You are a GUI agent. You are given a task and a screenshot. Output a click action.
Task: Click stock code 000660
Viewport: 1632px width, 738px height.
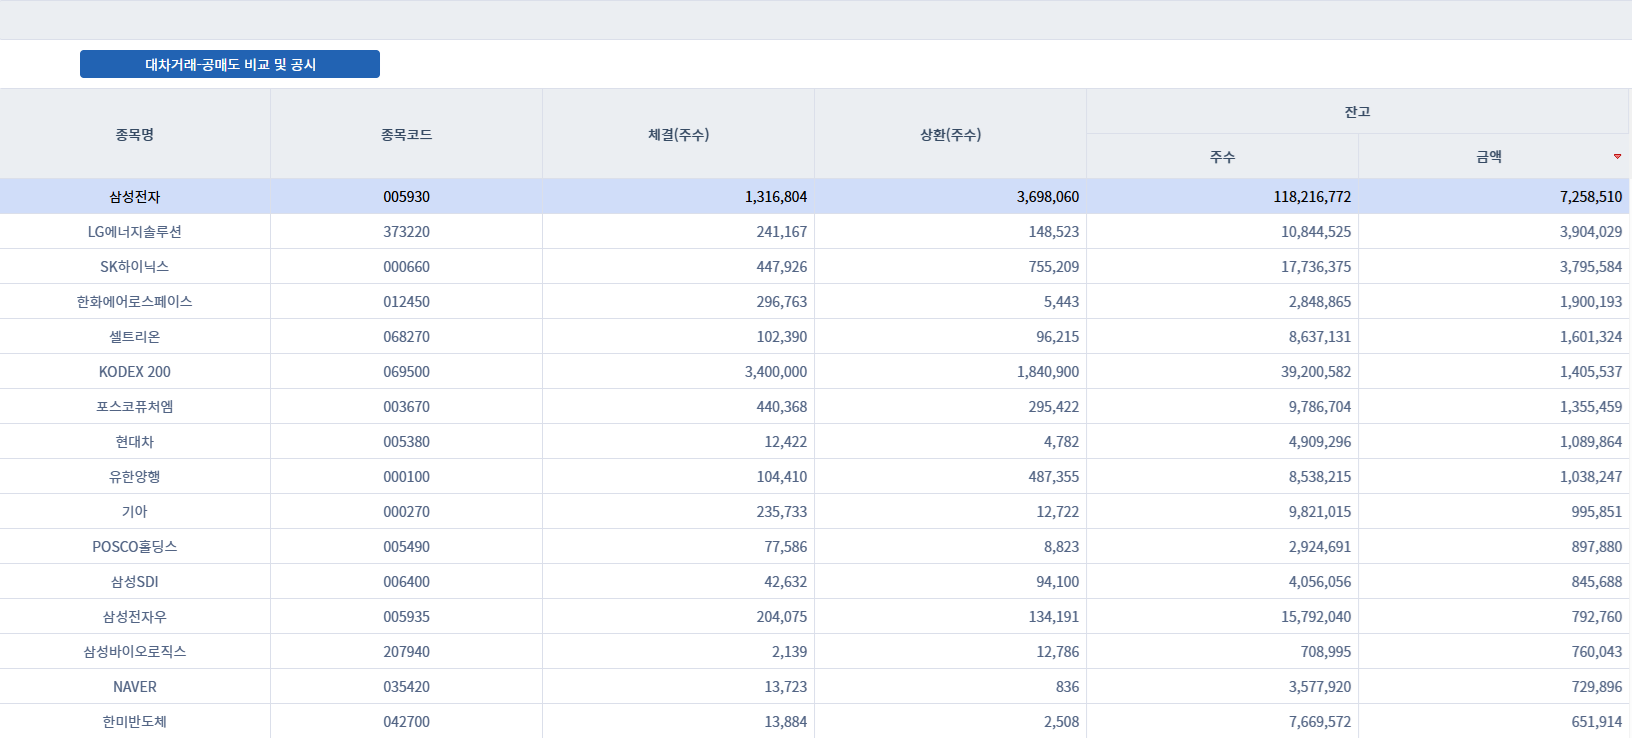tap(406, 267)
